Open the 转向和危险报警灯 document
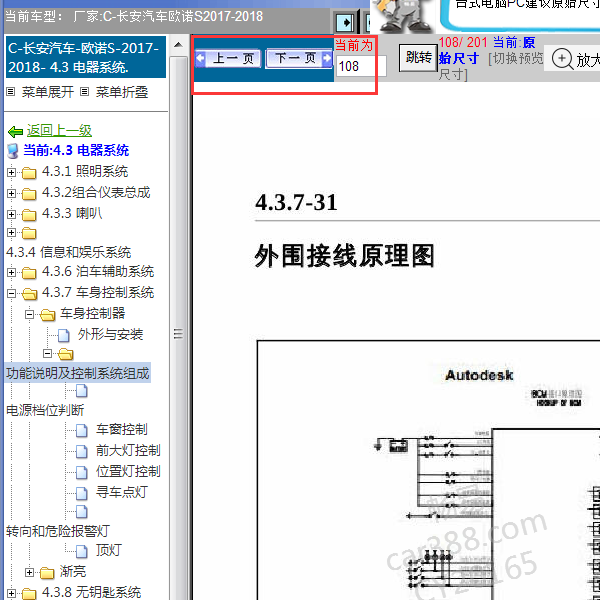600x600 pixels. click(x=58, y=531)
